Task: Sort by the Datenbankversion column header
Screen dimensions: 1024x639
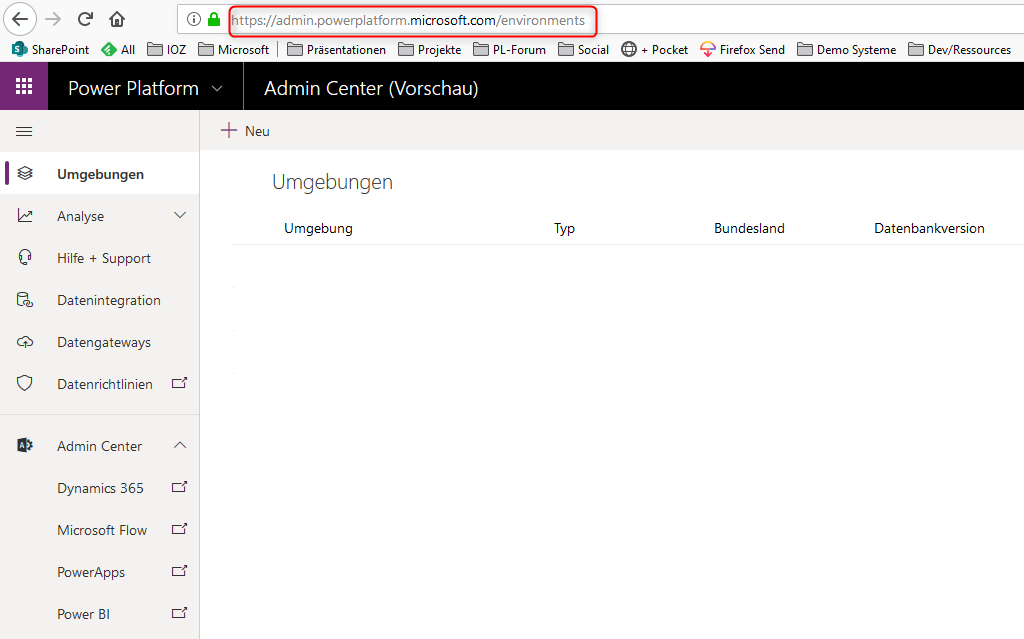Action: [929, 228]
